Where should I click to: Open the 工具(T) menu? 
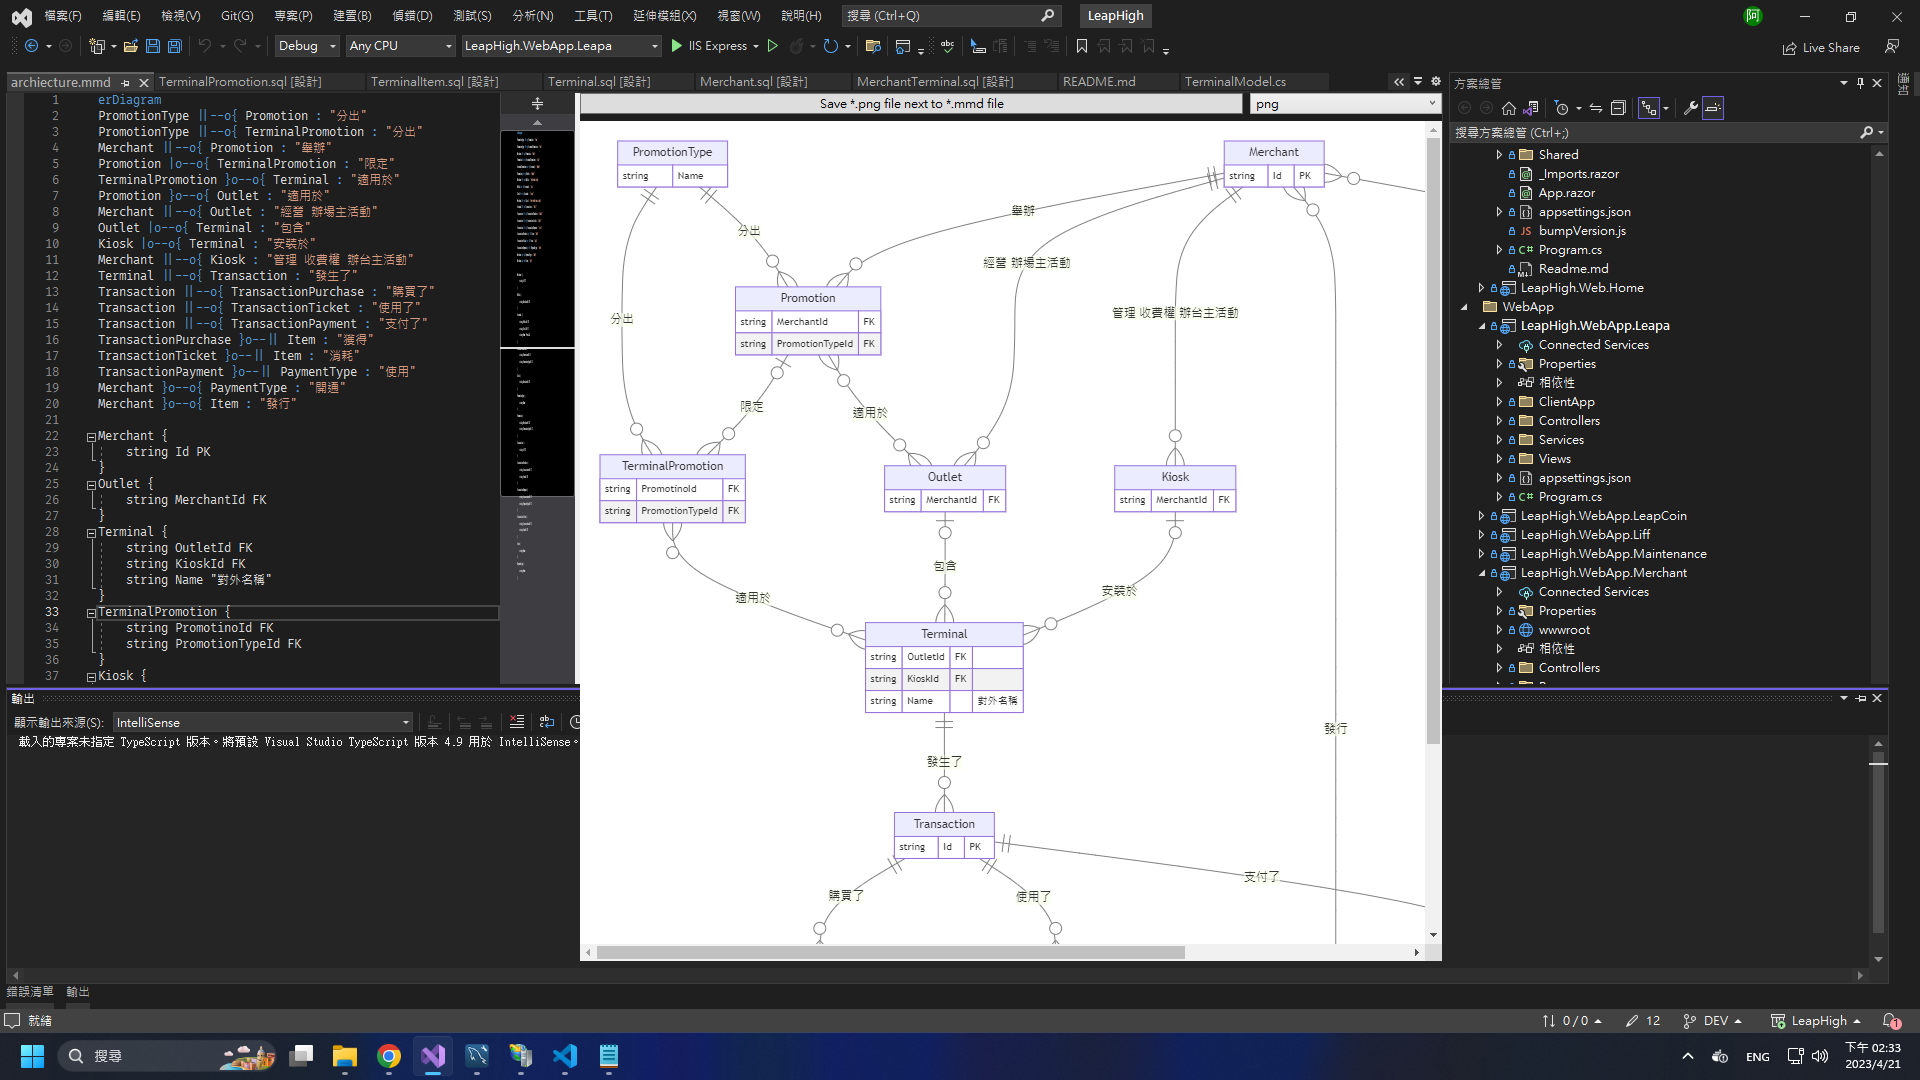(593, 16)
